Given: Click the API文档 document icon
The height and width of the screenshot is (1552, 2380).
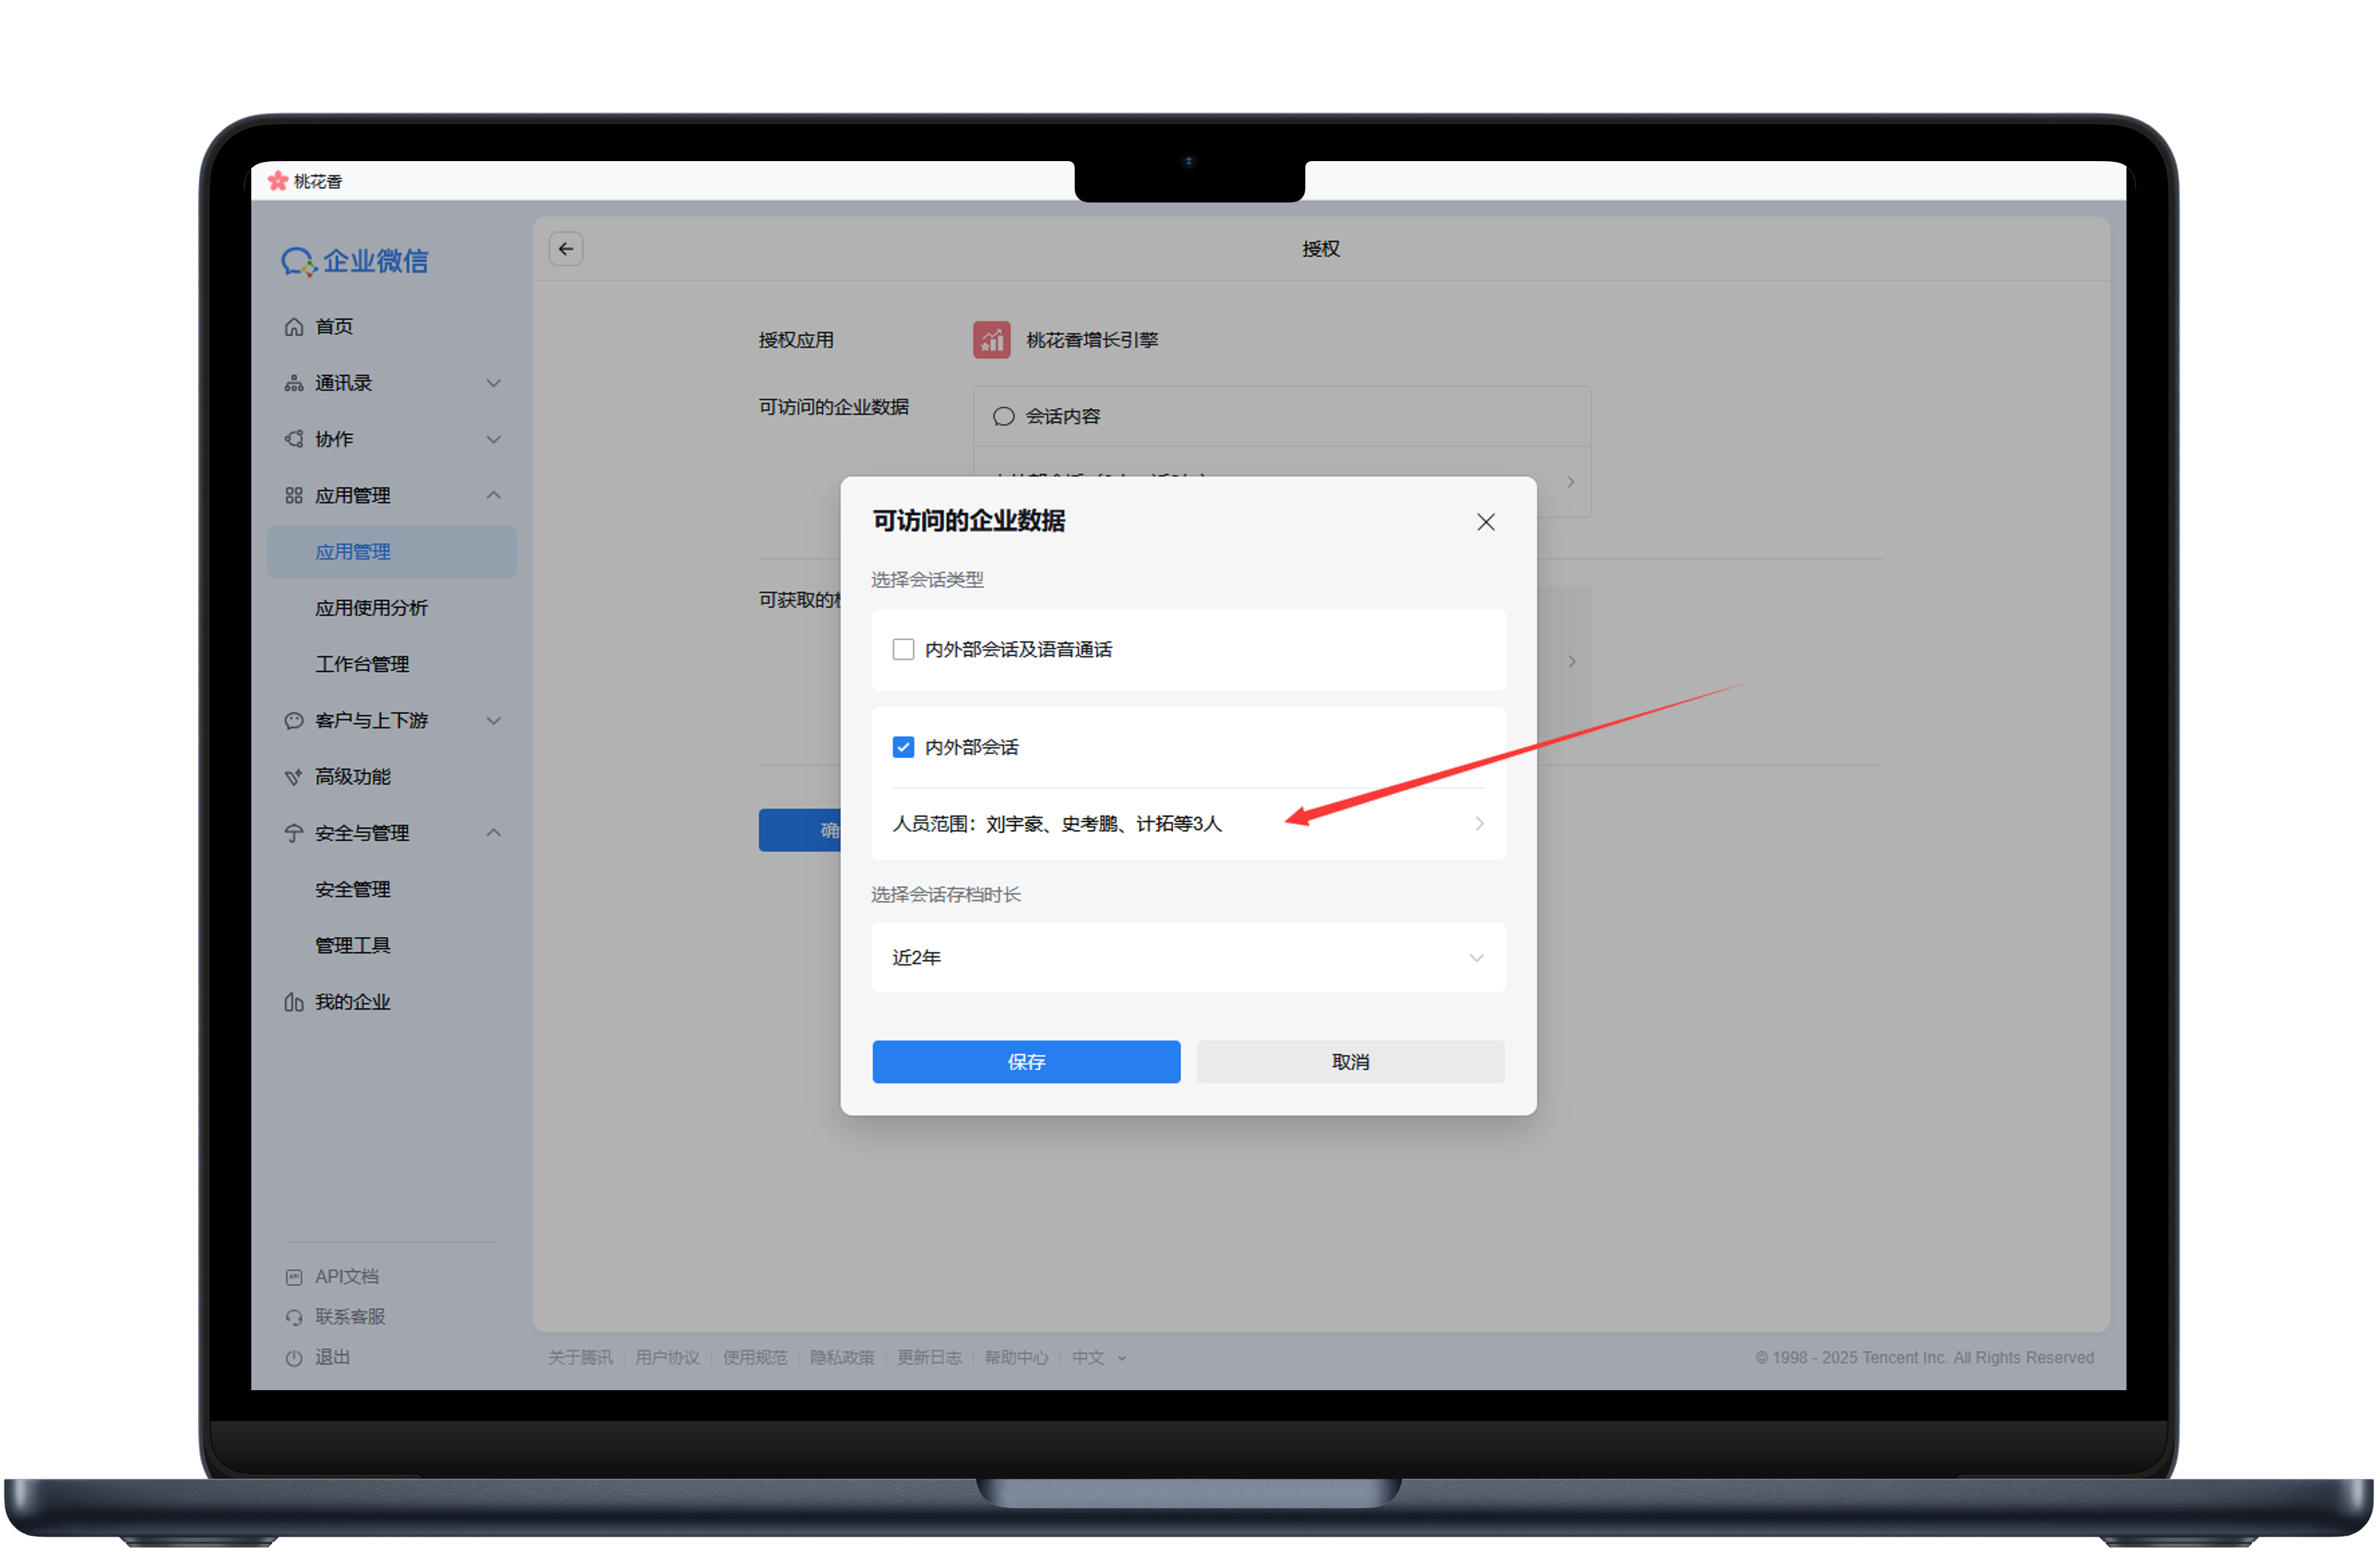Looking at the screenshot, I should pyautogui.click(x=294, y=1277).
